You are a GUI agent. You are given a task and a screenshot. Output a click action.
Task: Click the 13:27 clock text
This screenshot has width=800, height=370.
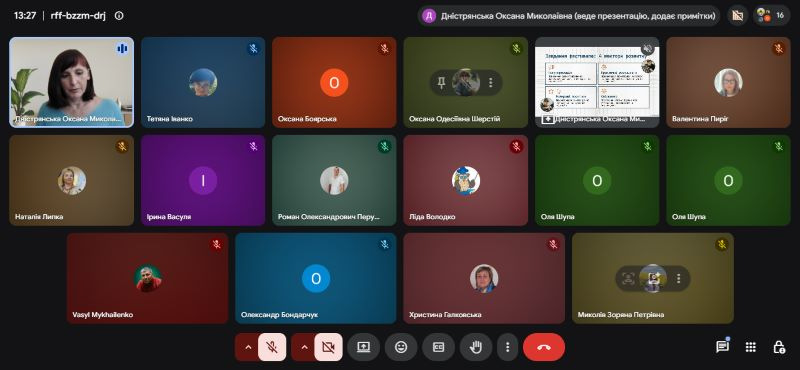[x=24, y=15]
